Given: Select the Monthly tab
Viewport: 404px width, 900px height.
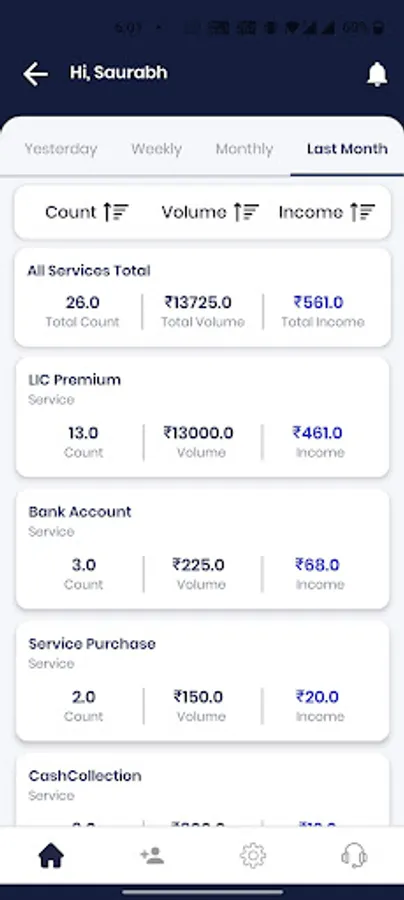Looking at the screenshot, I should (244, 149).
